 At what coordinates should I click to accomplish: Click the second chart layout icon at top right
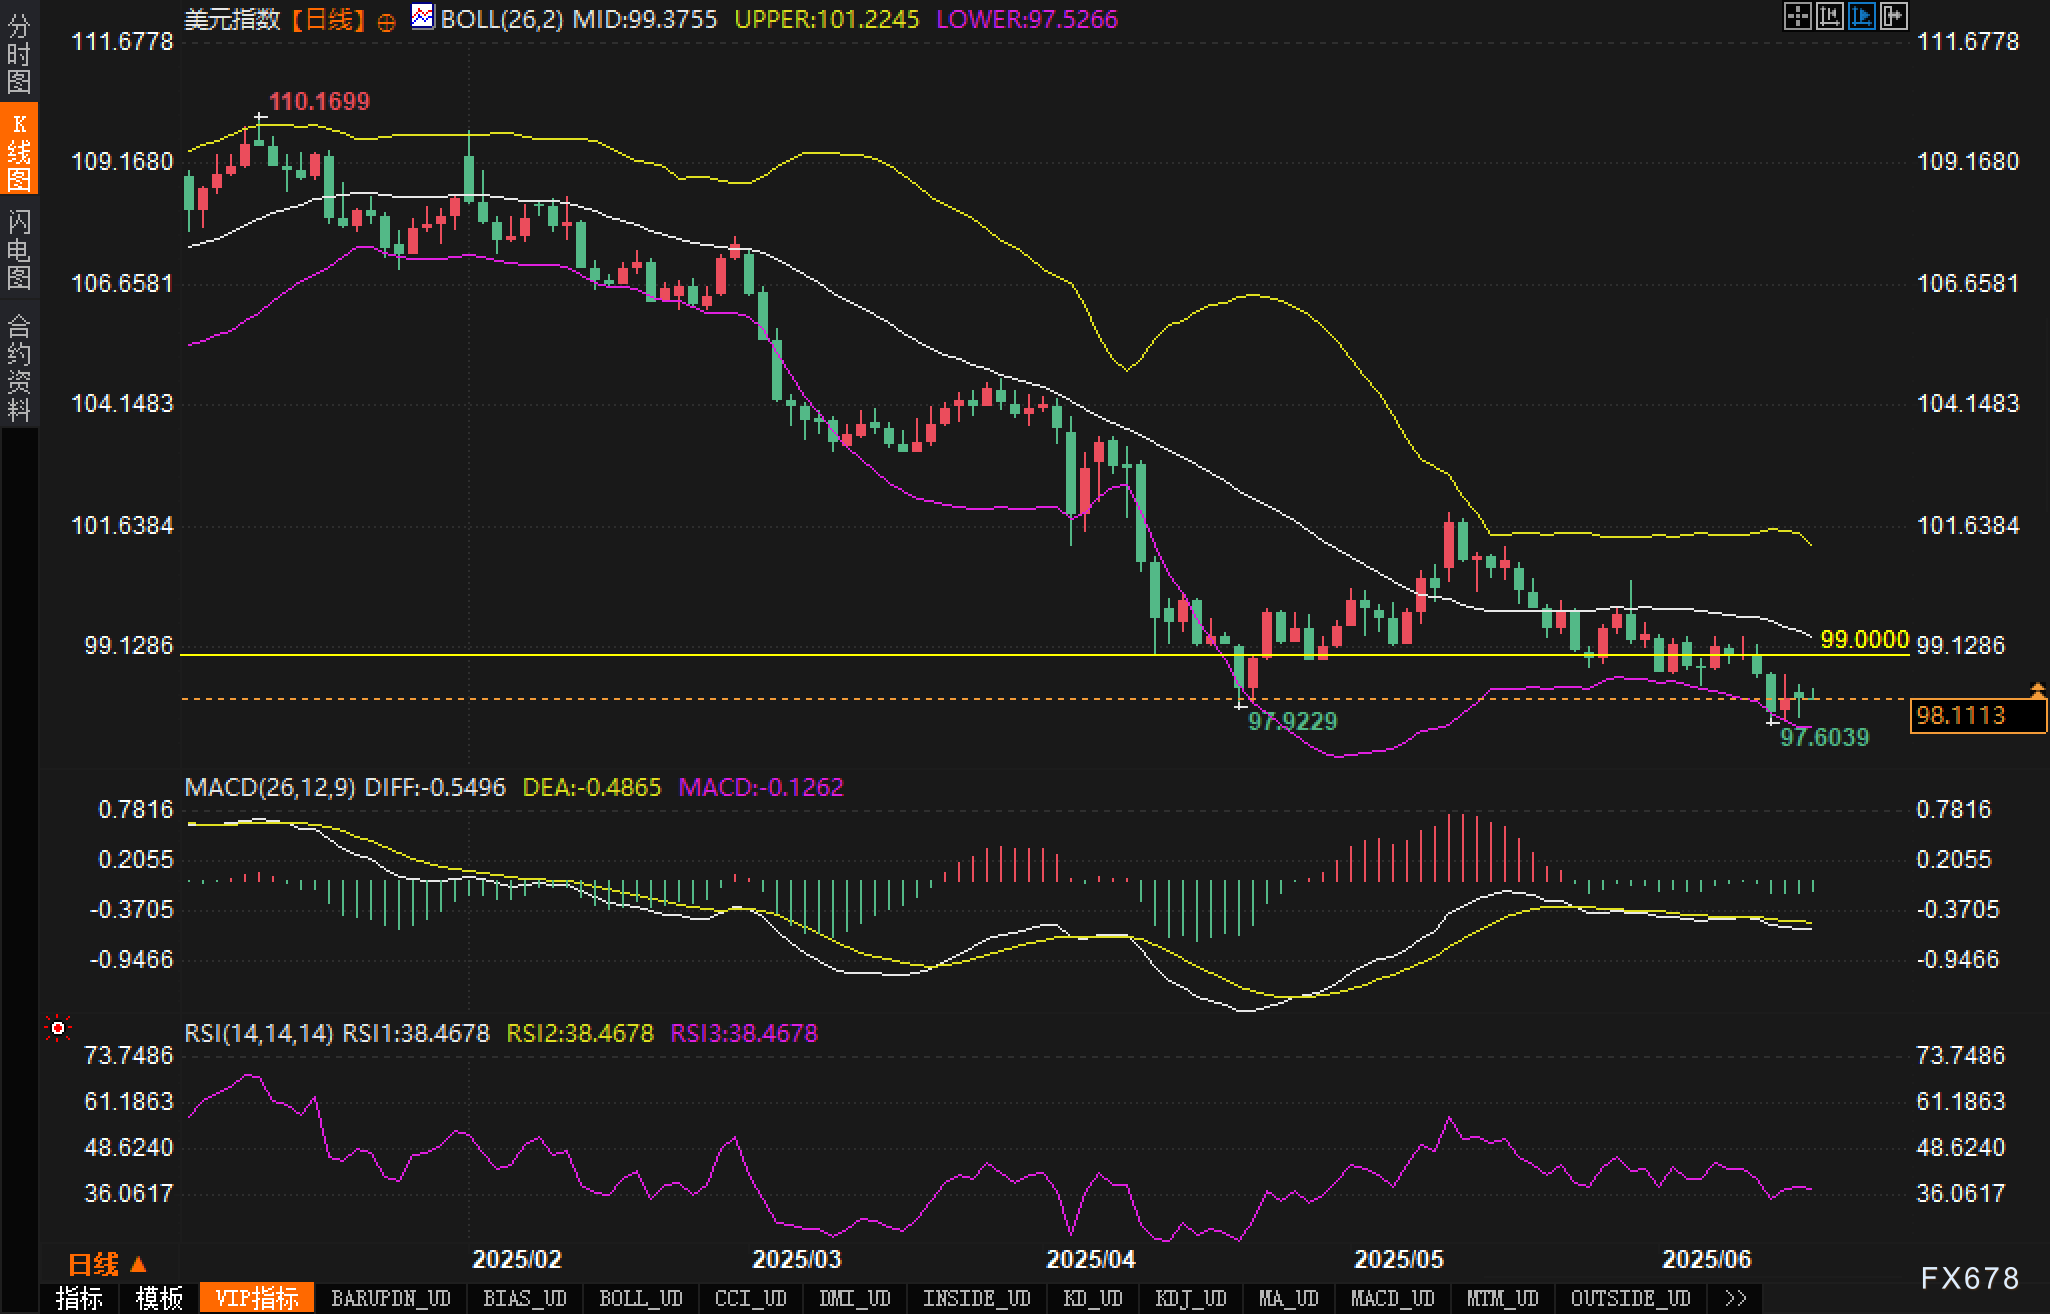(x=1829, y=16)
